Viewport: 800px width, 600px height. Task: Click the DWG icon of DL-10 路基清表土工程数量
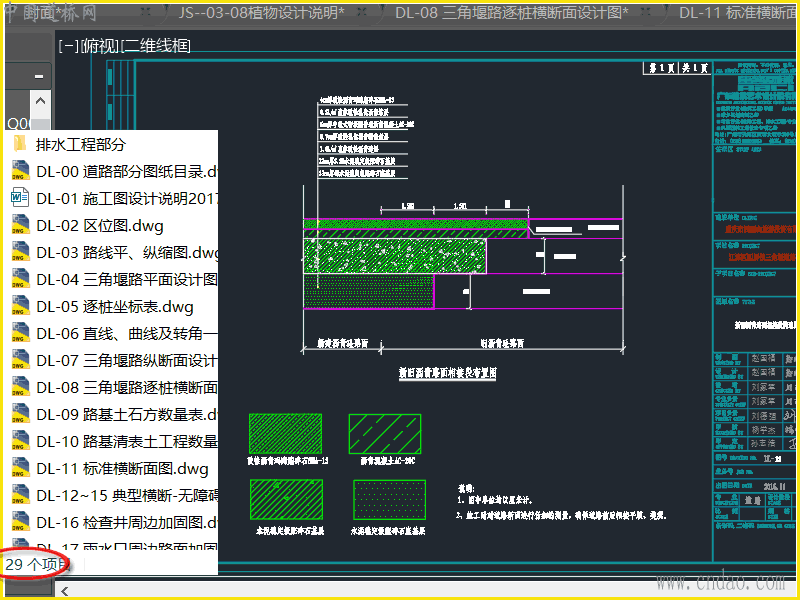point(20,441)
